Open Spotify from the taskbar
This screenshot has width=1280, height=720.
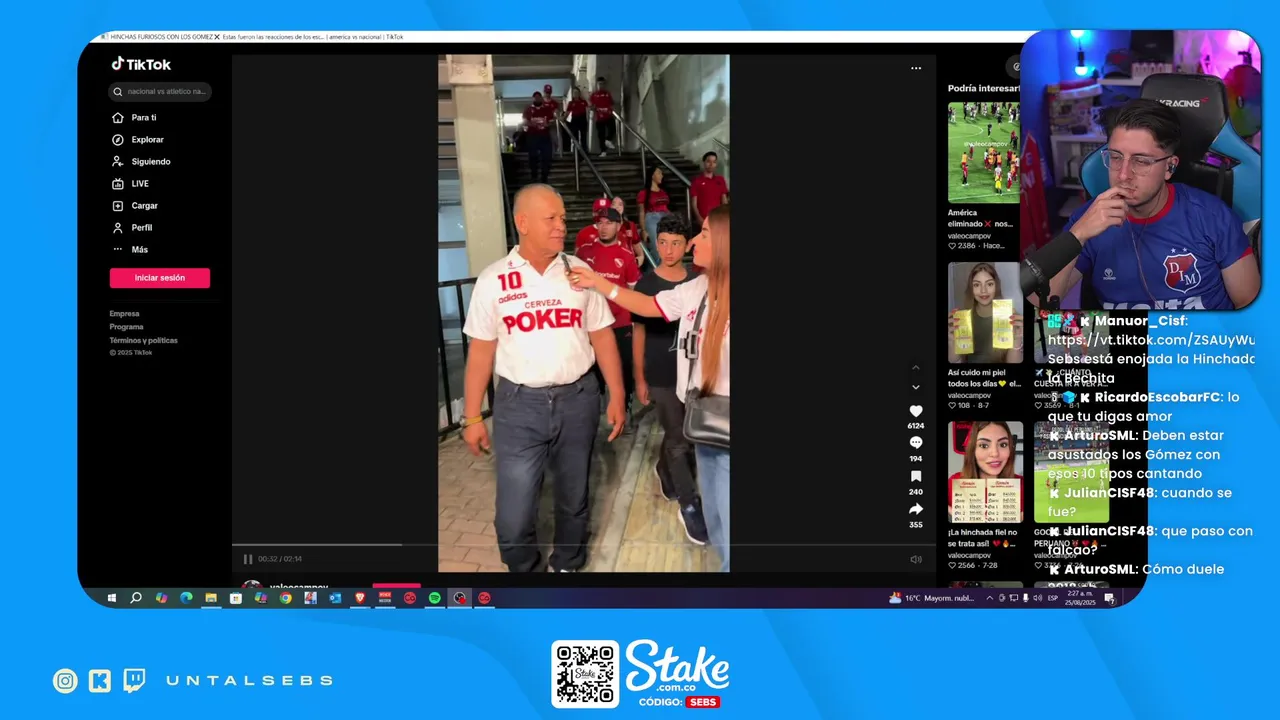tap(435, 598)
